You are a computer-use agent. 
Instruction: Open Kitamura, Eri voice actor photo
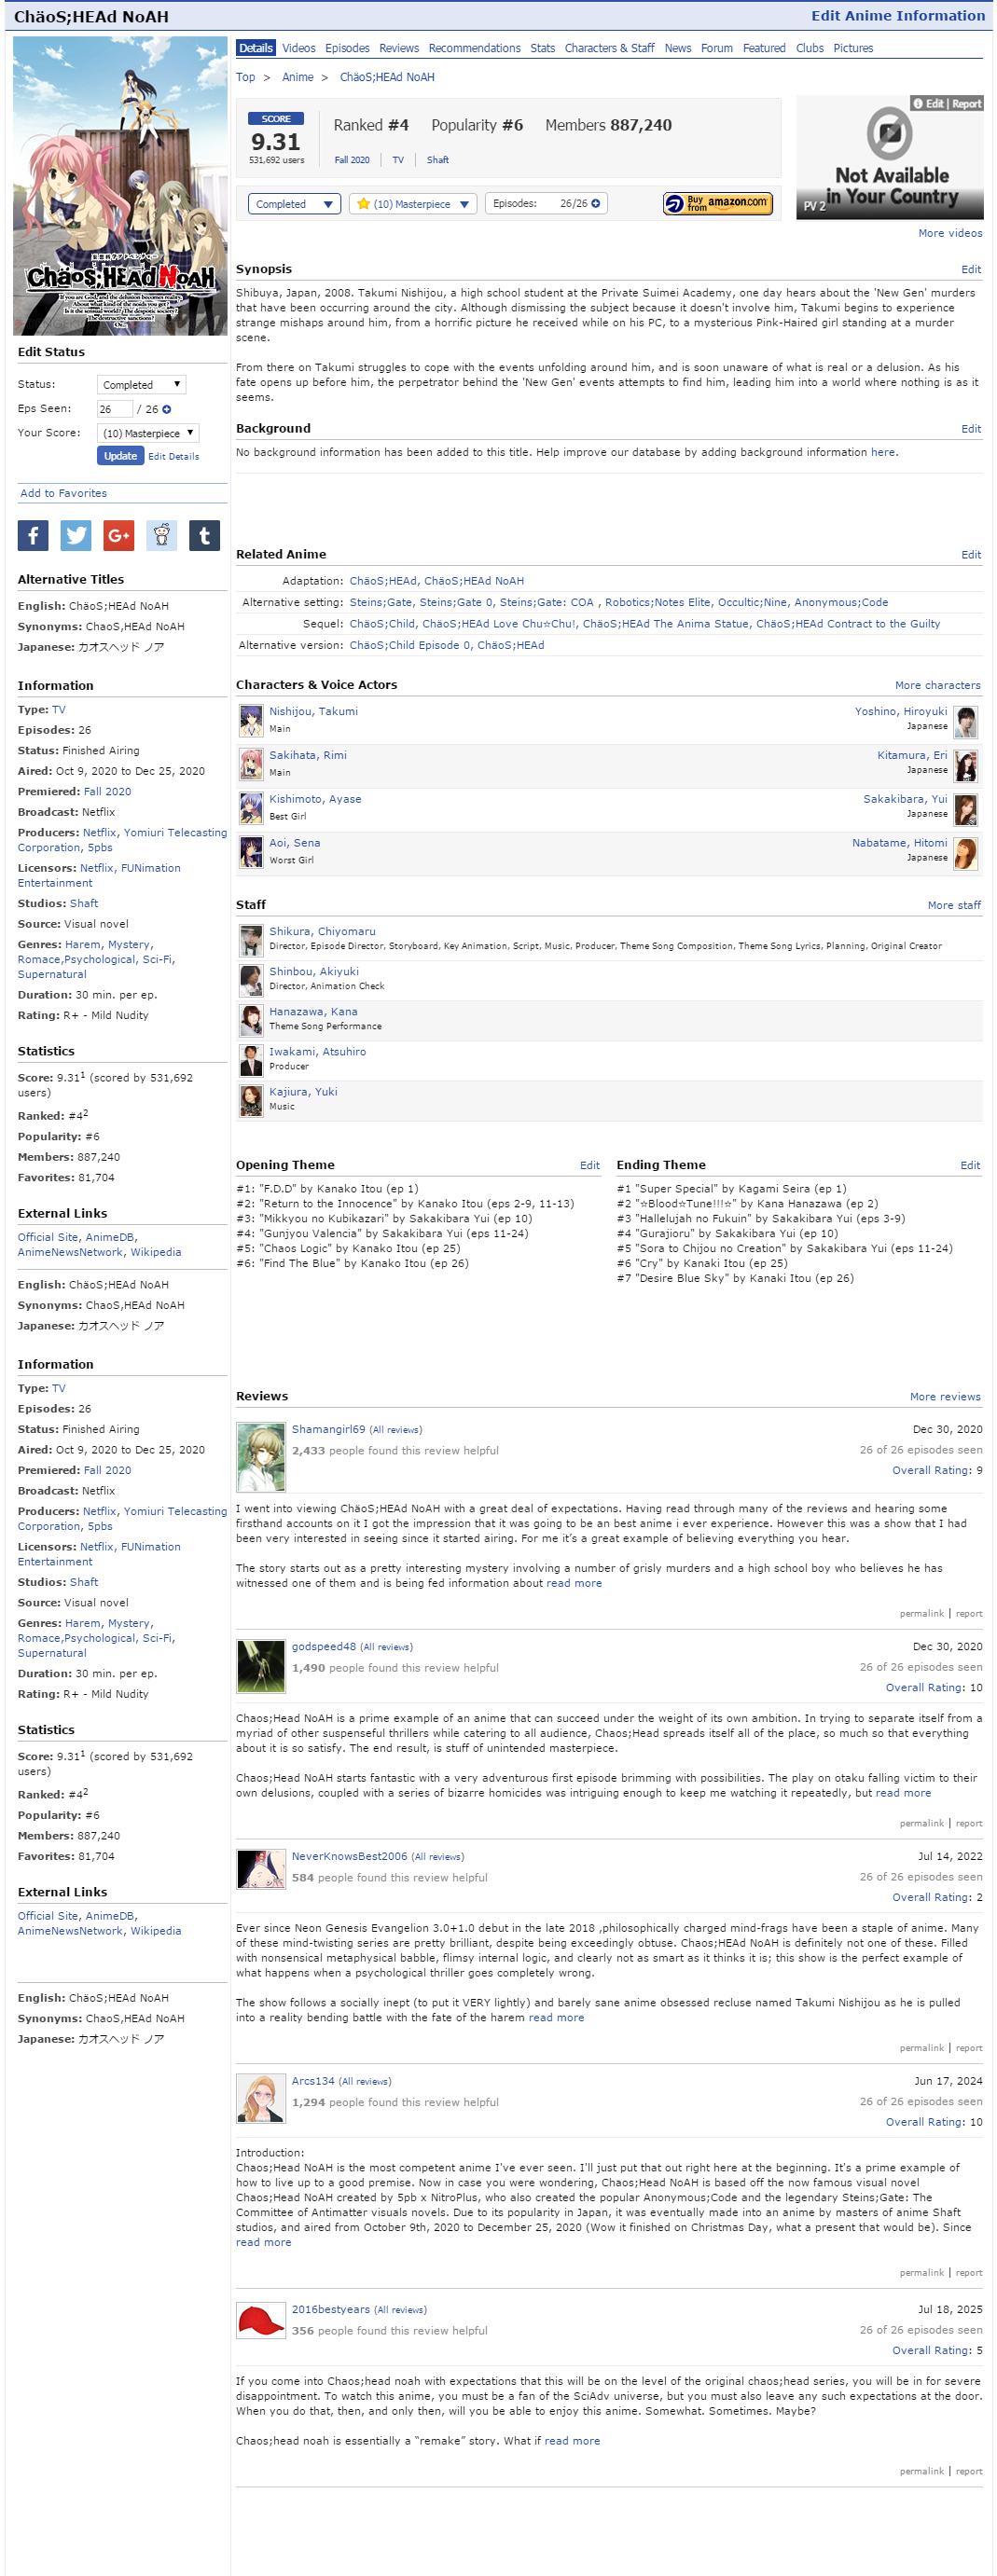pyautogui.click(x=966, y=765)
